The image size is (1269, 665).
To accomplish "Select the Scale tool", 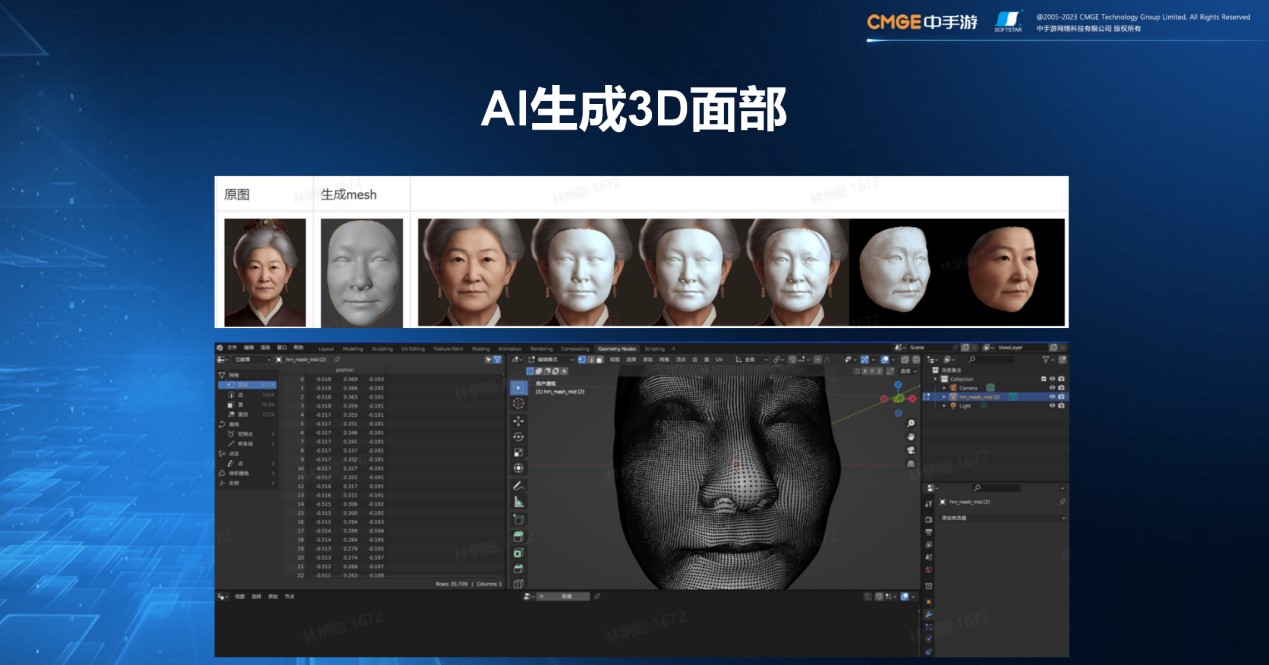I will coord(518,452).
